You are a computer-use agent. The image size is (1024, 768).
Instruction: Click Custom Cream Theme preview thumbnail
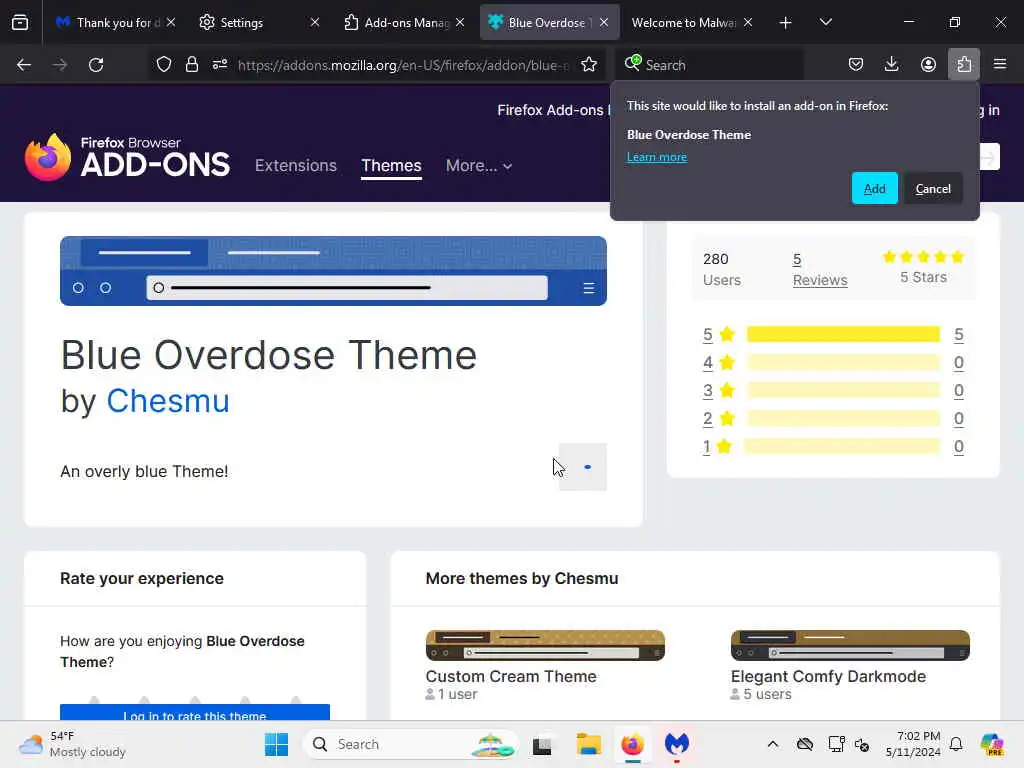(545, 645)
